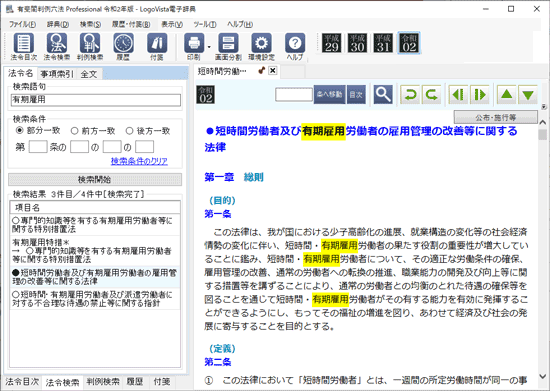Switch to bottom 判例検索 tab
This screenshot has height=391, width=550.
[x=103, y=382]
